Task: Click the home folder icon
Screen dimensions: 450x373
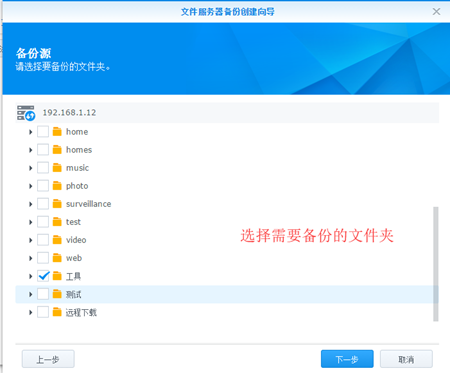Action: [x=57, y=132]
